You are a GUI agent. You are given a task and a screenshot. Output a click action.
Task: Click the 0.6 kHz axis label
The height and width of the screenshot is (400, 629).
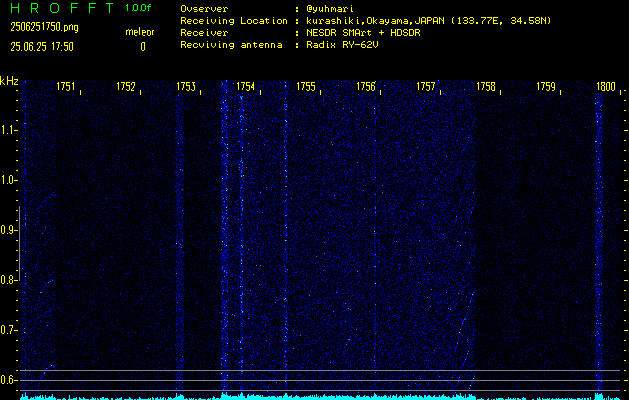point(7,380)
